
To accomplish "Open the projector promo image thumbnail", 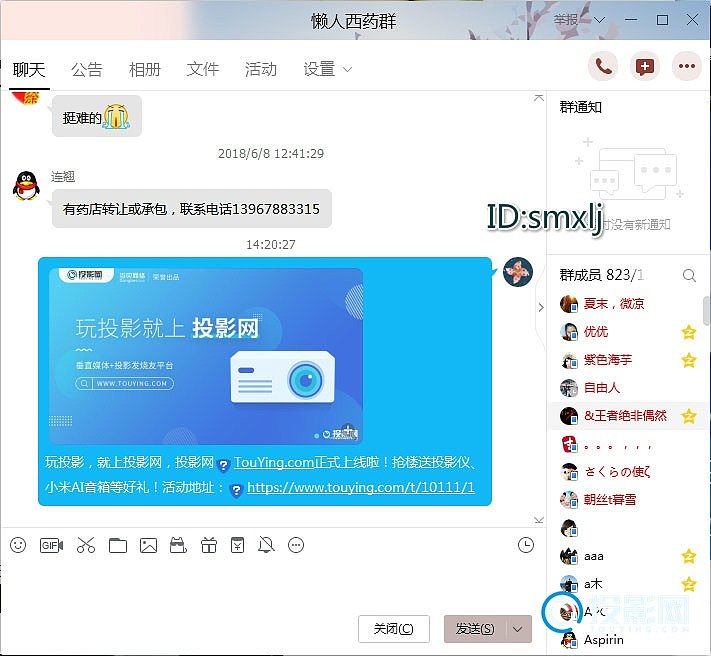I will click(205, 356).
